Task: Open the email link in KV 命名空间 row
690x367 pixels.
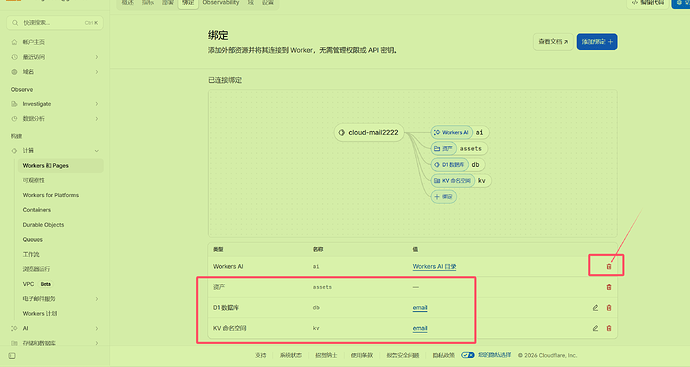Action: pyautogui.click(x=420, y=328)
